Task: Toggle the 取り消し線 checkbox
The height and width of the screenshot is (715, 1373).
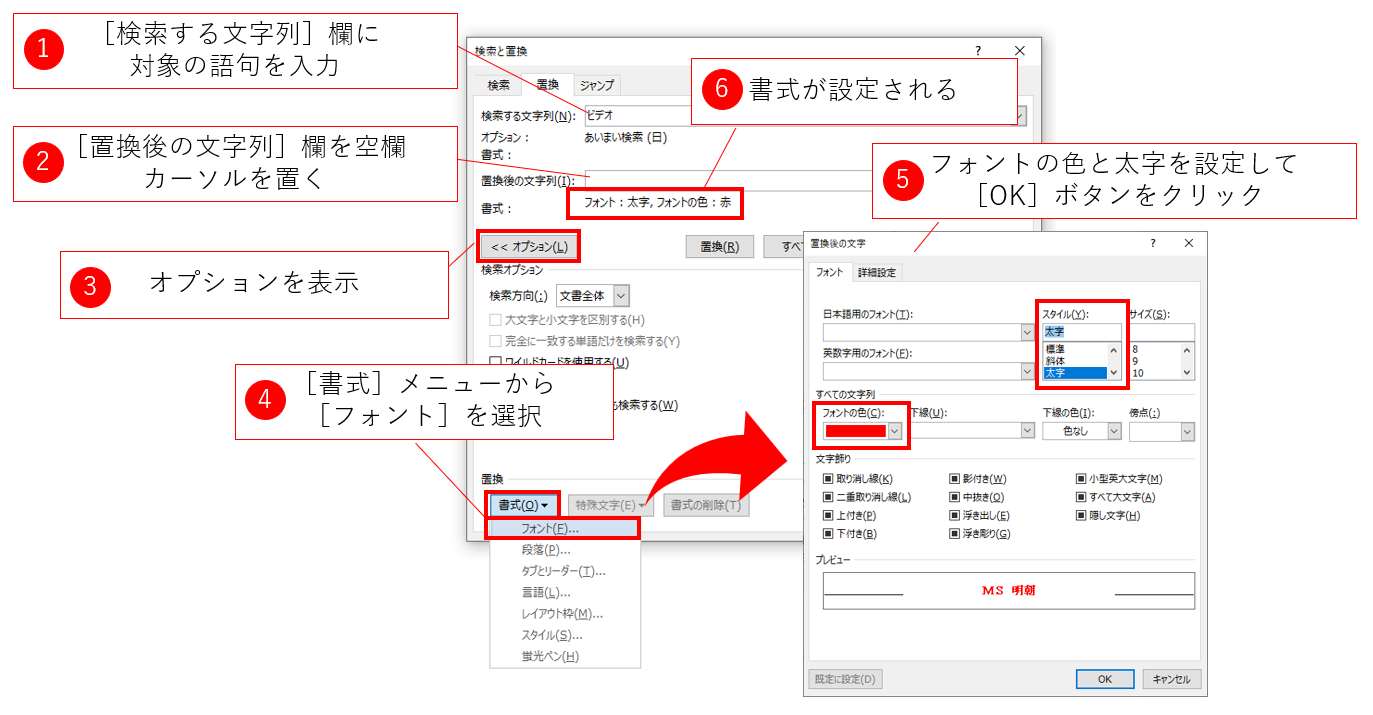Action: pyautogui.click(x=828, y=479)
